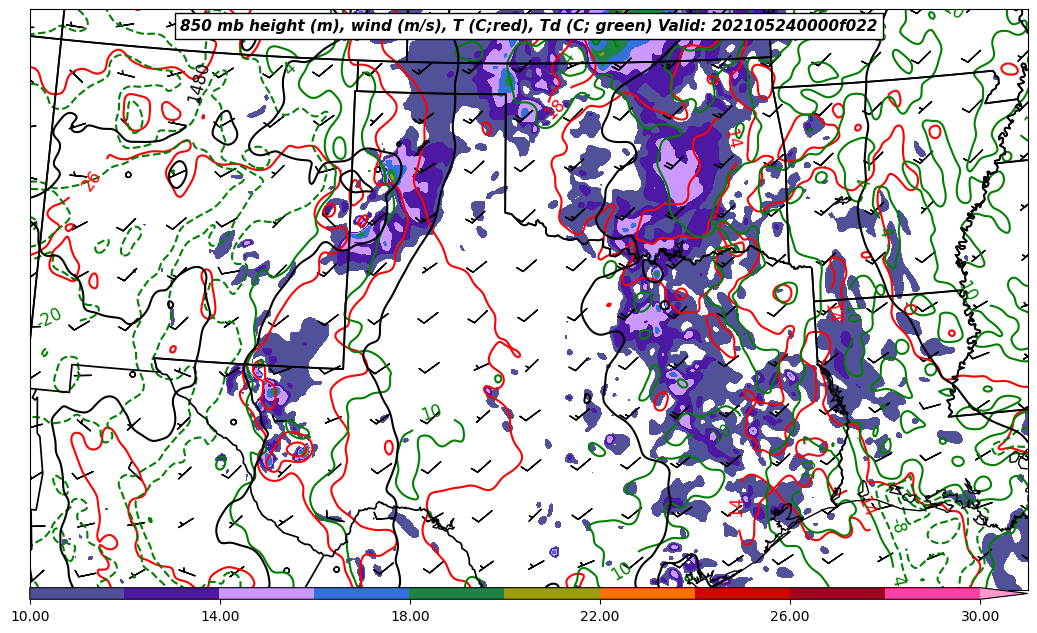Select the bright red 24–26 colorbar segment
The width and height of the screenshot is (1037, 633).
[742, 593]
